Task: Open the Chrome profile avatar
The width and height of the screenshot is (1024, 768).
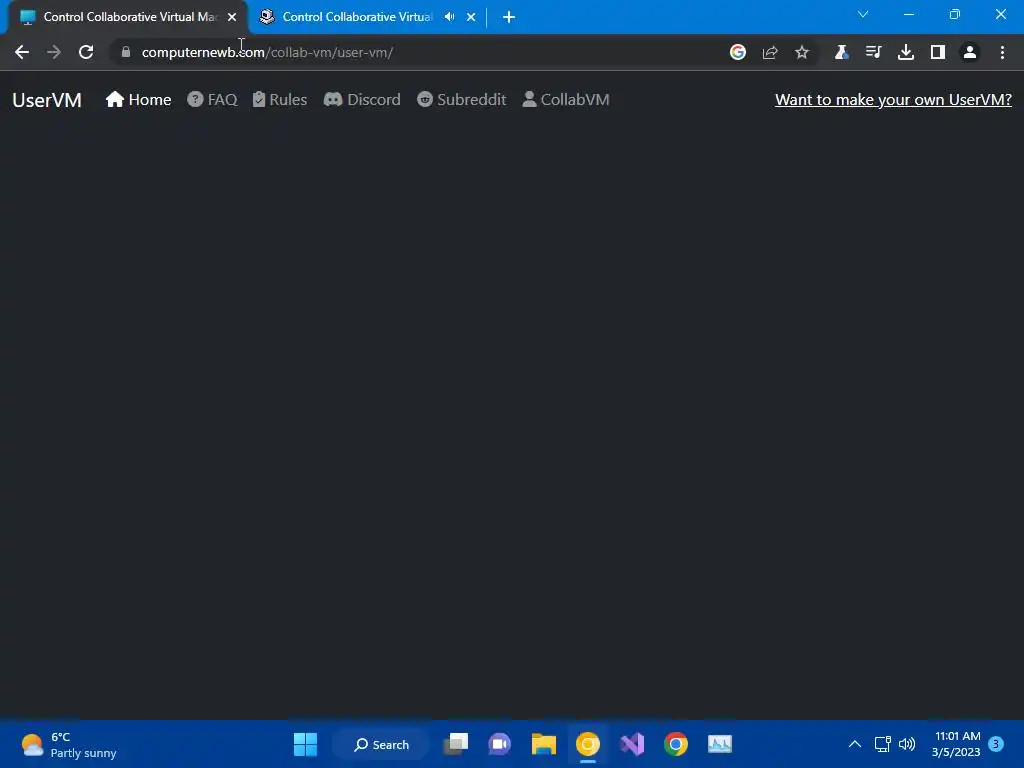Action: pos(970,52)
